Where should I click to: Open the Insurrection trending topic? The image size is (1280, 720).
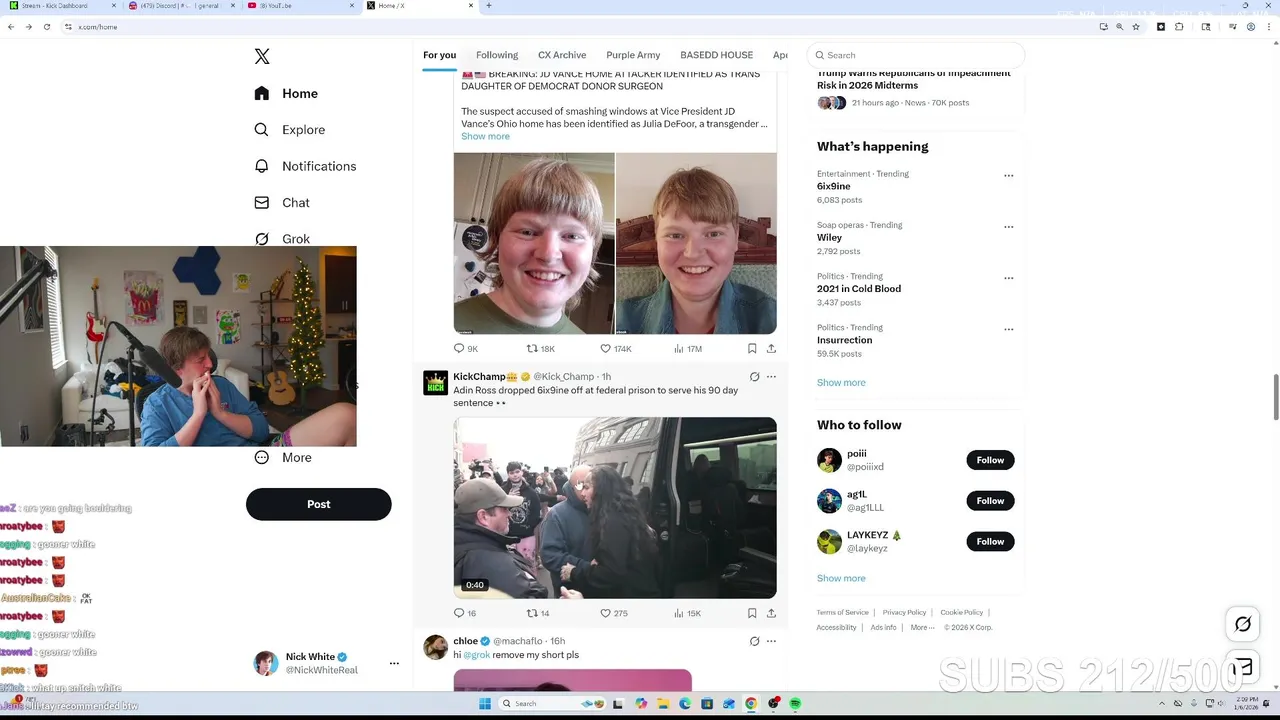coord(845,340)
